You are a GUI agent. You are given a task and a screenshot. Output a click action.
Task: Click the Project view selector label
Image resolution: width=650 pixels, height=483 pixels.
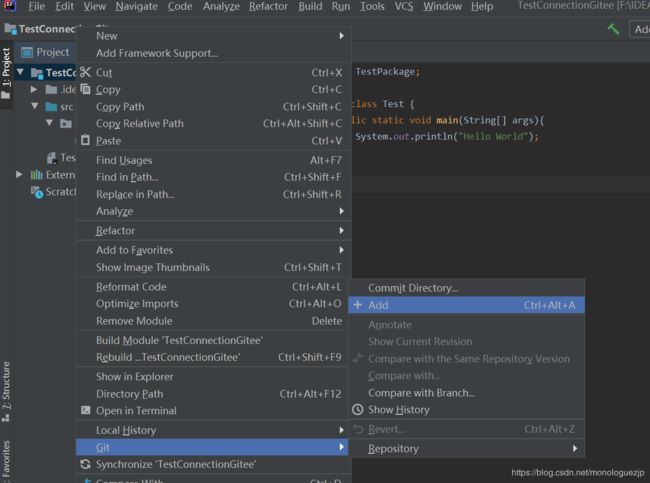[x=53, y=52]
